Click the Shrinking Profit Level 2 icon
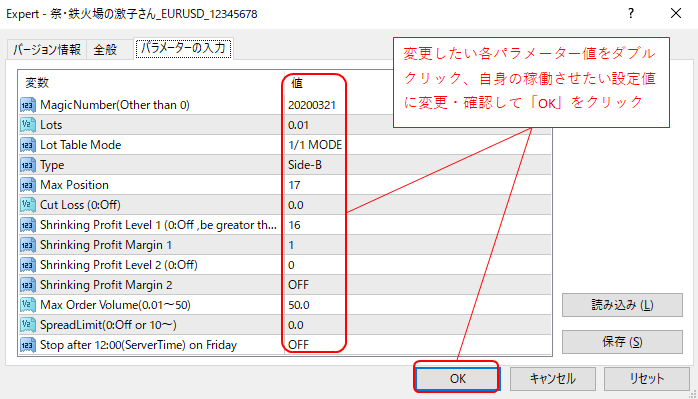This screenshot has width=698, height=399. (x=28, y=265)
